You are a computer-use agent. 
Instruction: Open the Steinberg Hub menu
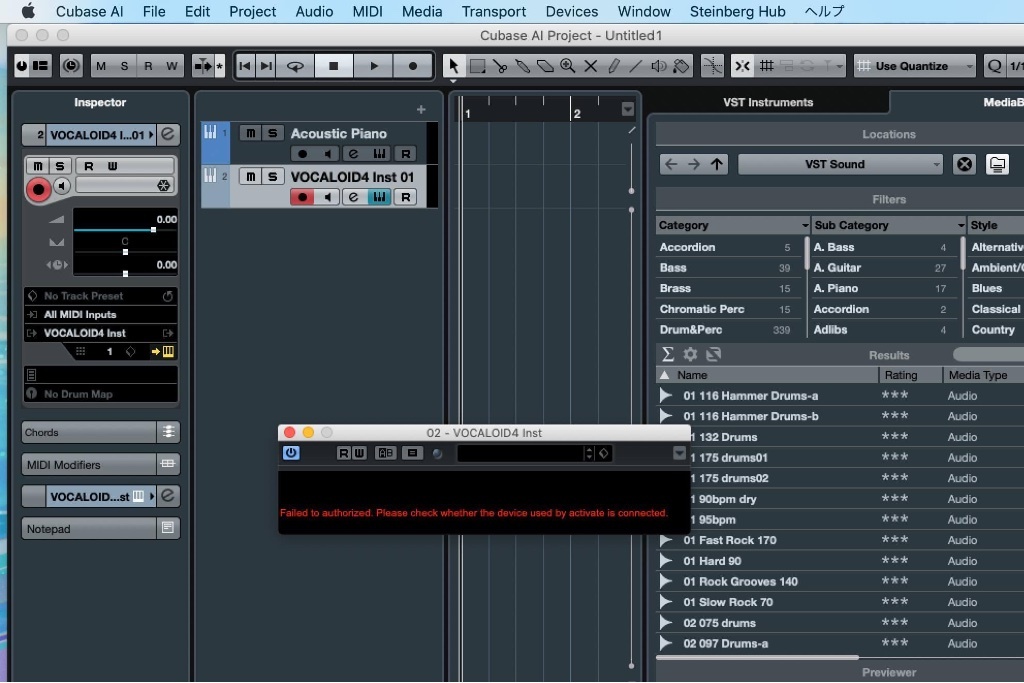tap(738, 12)
